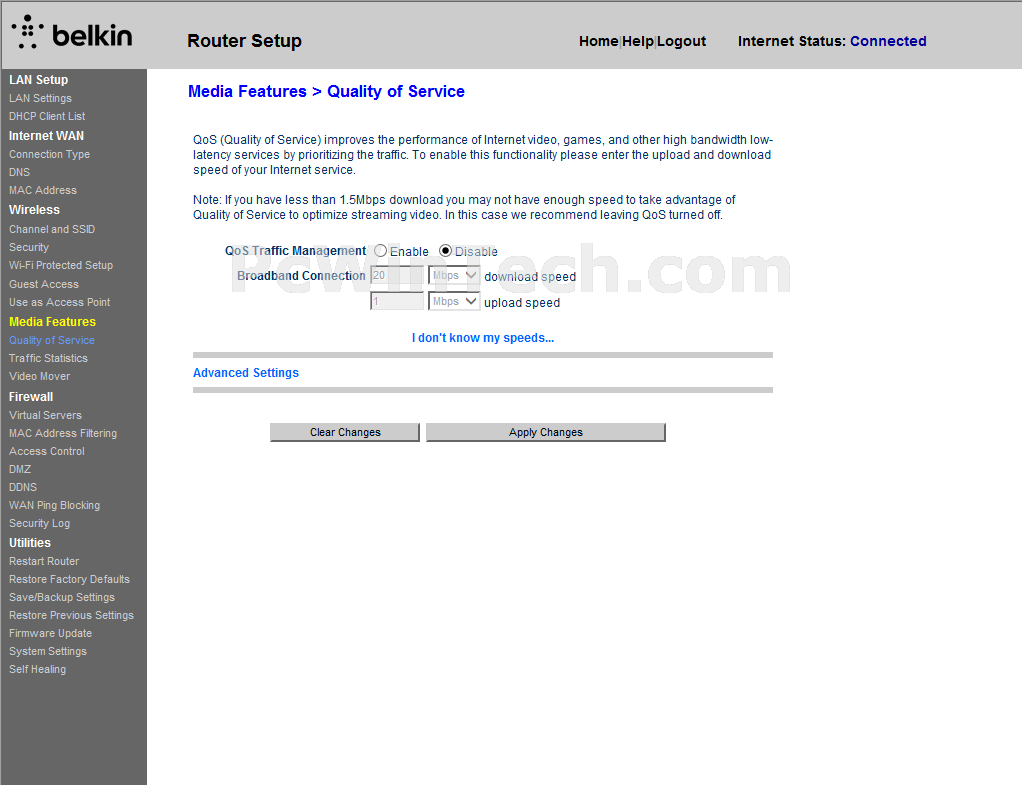Image resolution: width=1022 pixels, height=785 pixels.
Task: Click the Router Setup title
Action: coord(244,40)
